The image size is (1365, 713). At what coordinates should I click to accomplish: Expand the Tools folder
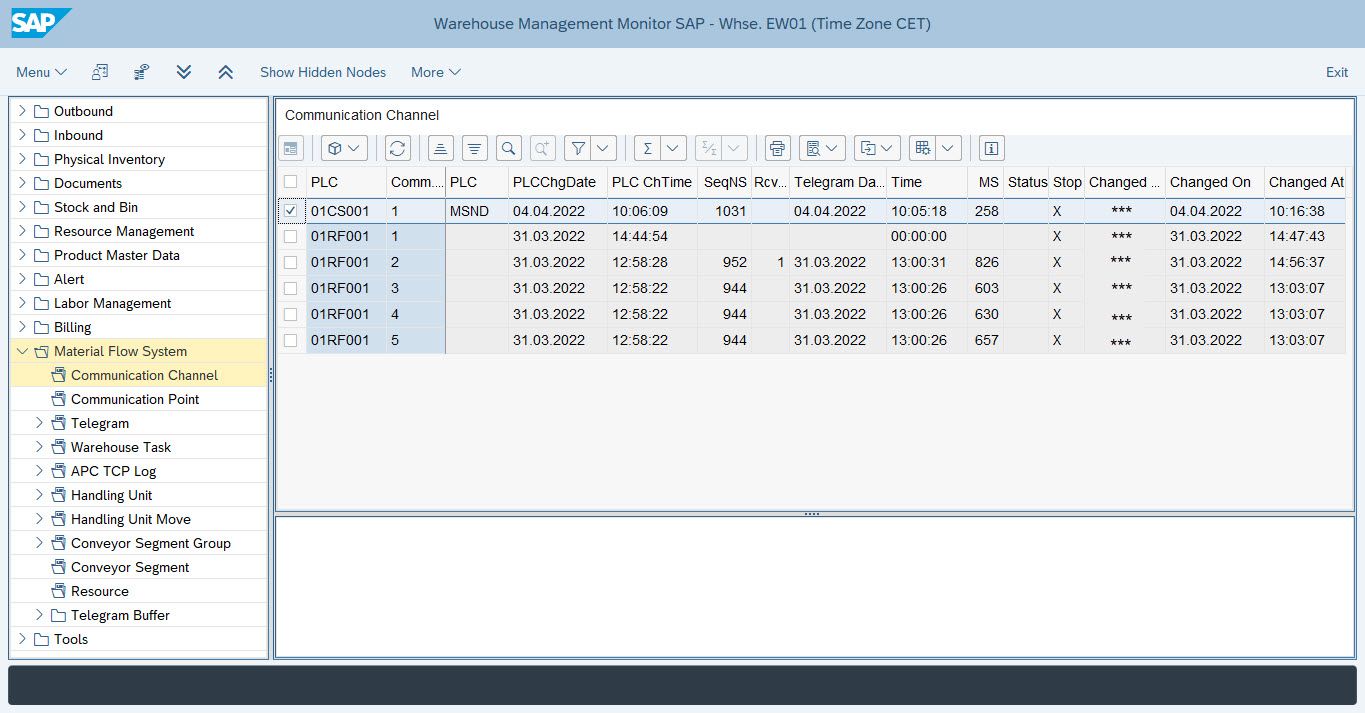tap(22, 639)
